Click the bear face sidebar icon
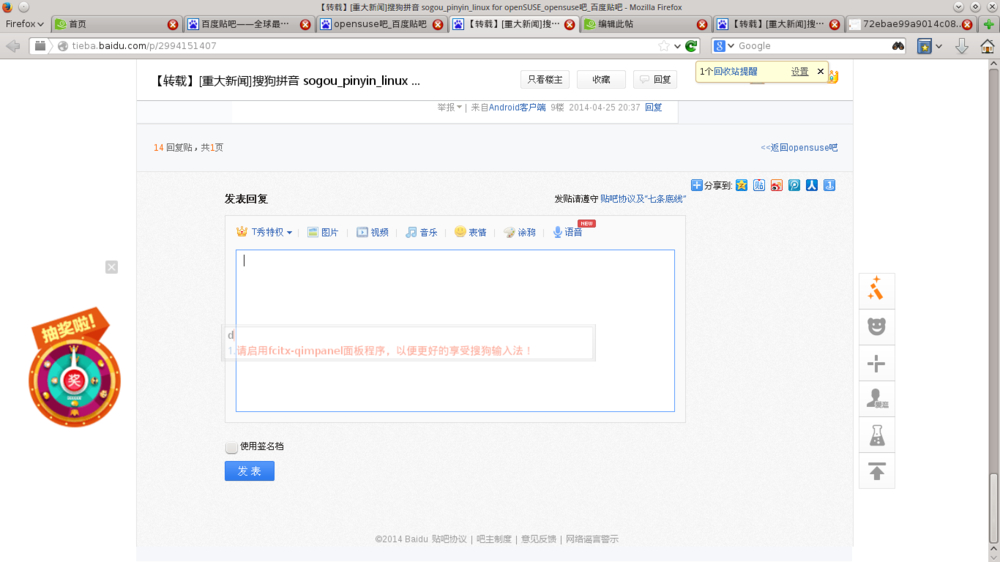The height and width of the screenshot is (562, 1000). point(876,326)
